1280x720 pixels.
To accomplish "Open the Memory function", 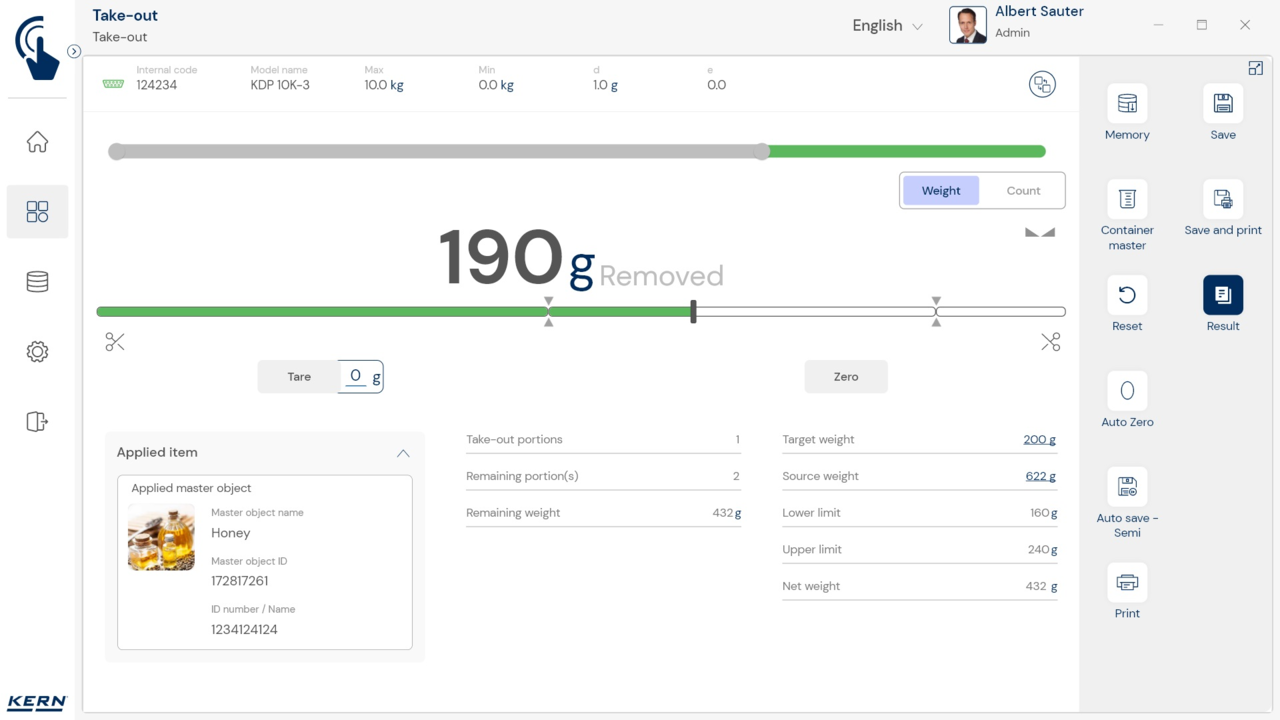I will [1127, 104].
